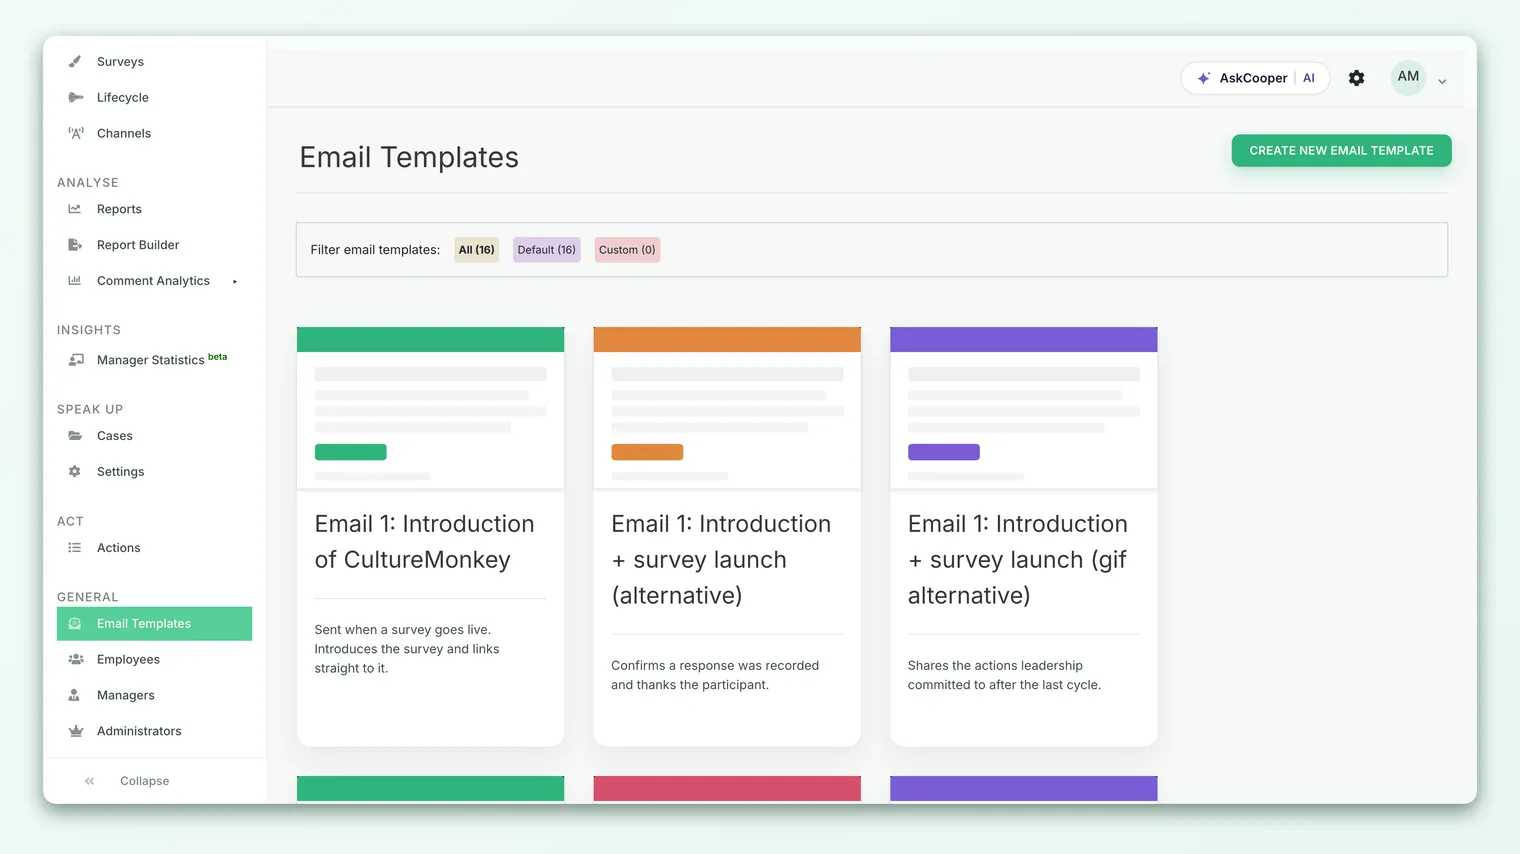Click the Manager Statistics icon

point(76,360)
